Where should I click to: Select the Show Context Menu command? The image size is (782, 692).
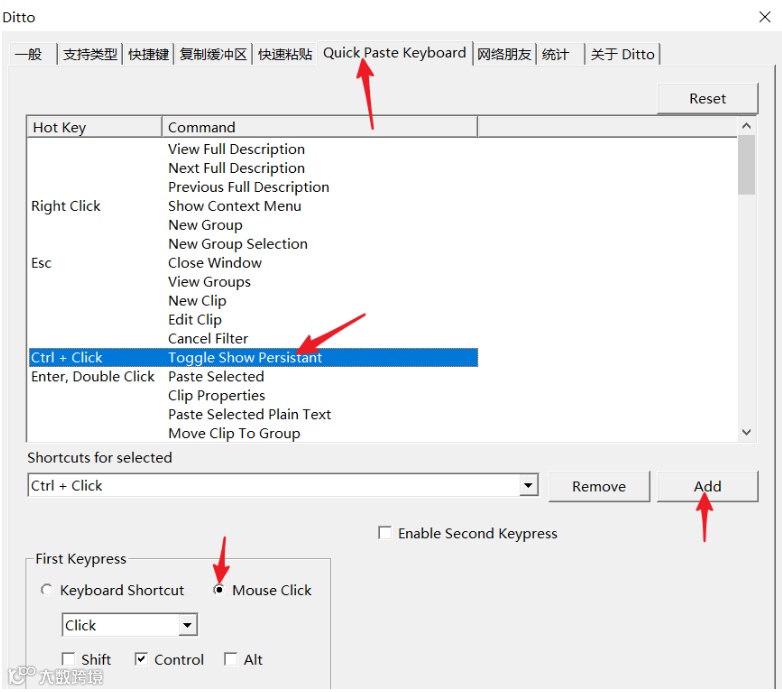(x=253, y=206)
